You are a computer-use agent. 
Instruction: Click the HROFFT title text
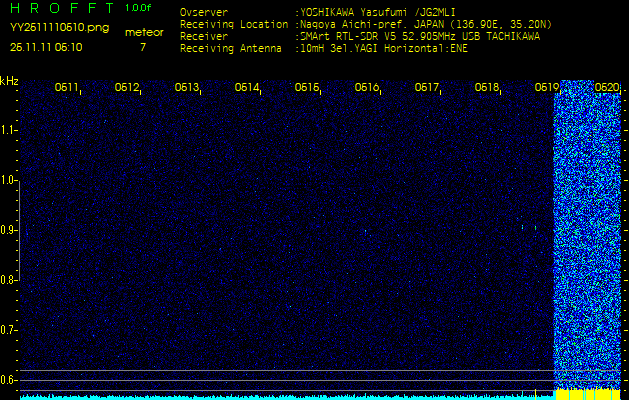[60, 8]
